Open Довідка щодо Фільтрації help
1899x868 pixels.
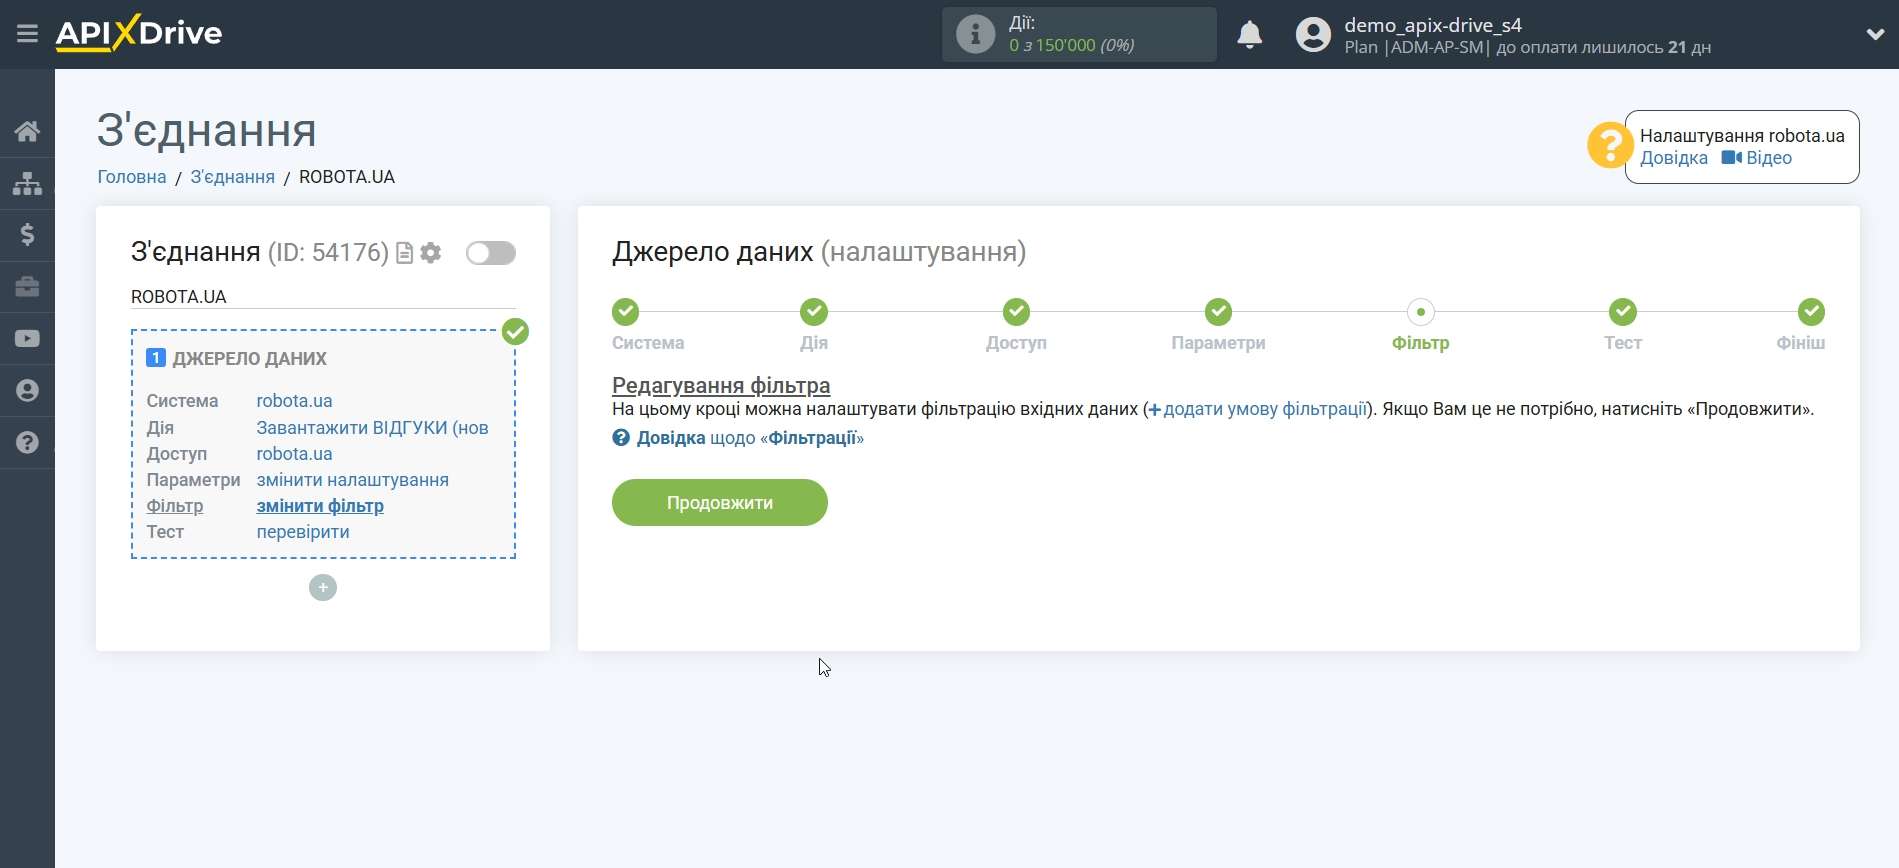tap(738, 438)
